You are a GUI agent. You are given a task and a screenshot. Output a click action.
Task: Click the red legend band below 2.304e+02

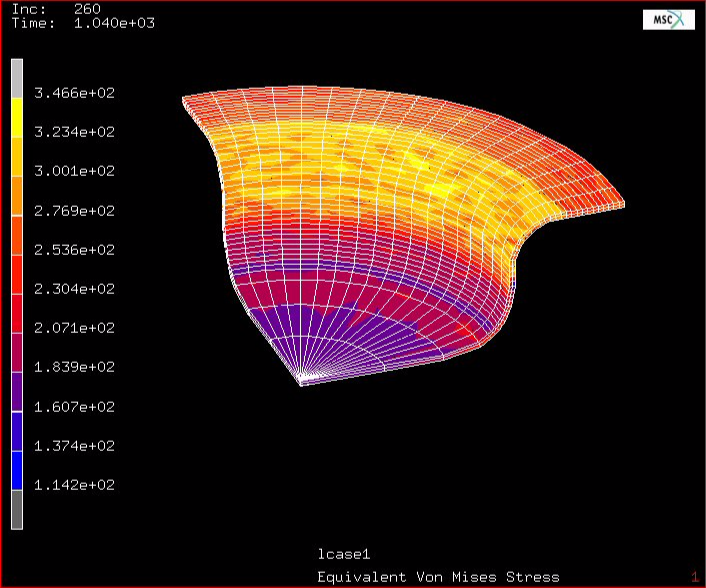17,308
